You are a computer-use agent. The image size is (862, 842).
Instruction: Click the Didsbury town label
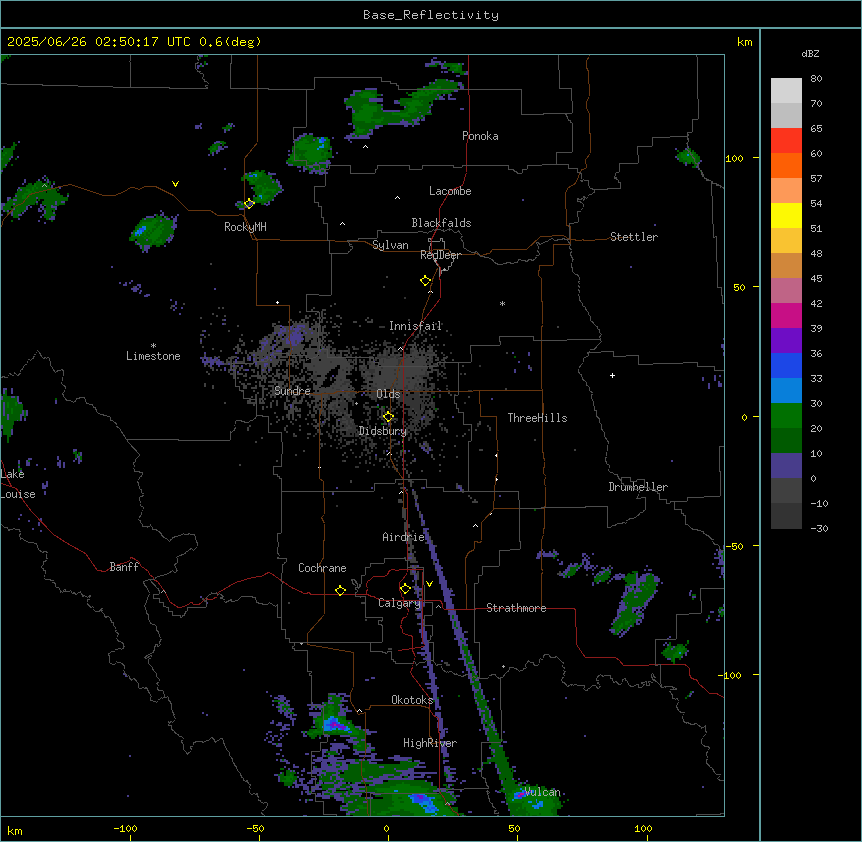click(x=382, y=431)
